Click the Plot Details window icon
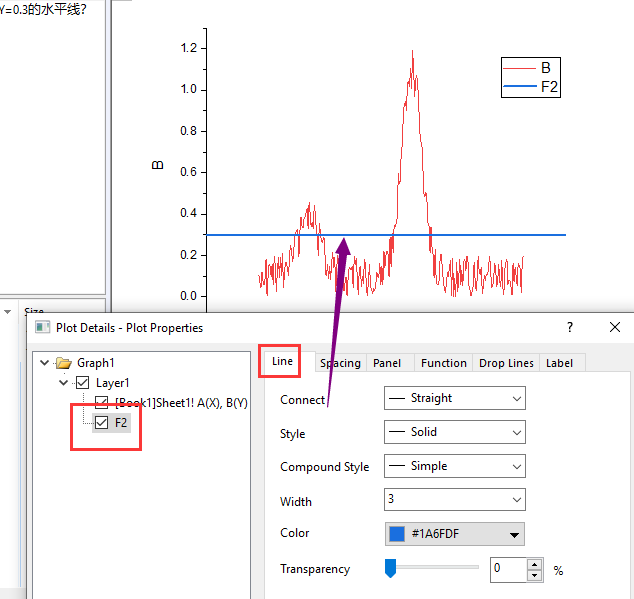The width and height of the screenshot is (634, 599). (x=42, y=327)
